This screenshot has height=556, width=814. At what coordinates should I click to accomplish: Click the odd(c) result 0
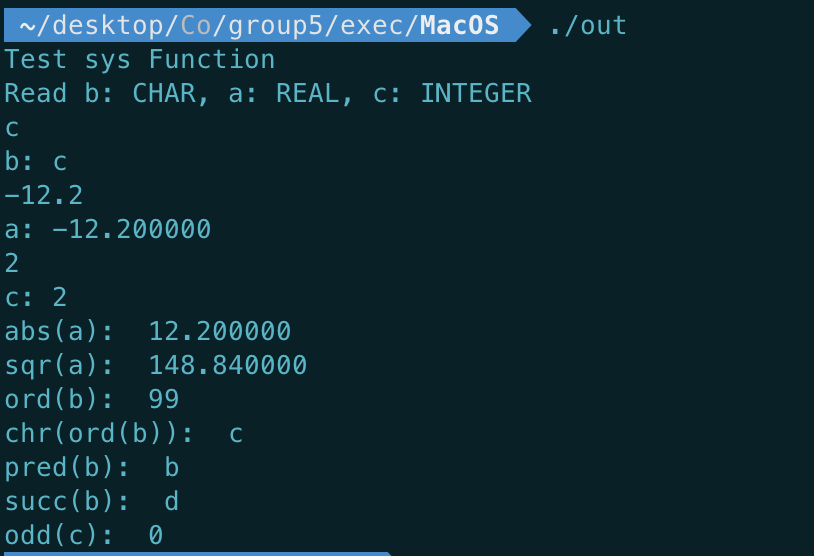[x=156, y=535]
